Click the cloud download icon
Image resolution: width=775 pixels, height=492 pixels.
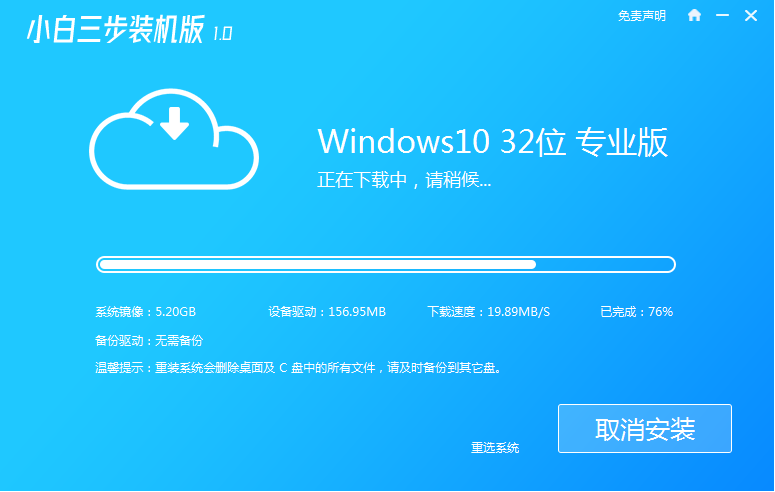pyautogui.click(x=174, y=139)
